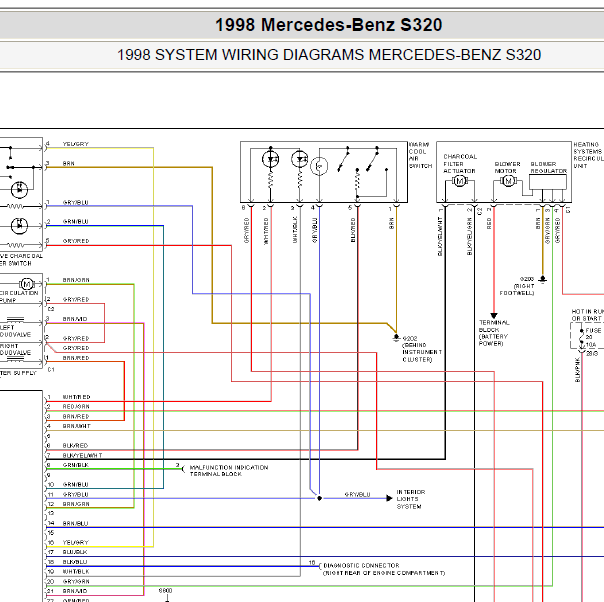This screenshot has width=604, height=602.
Task: Click the HOT IN RUN OR START label
Action: tap(588, 315)
